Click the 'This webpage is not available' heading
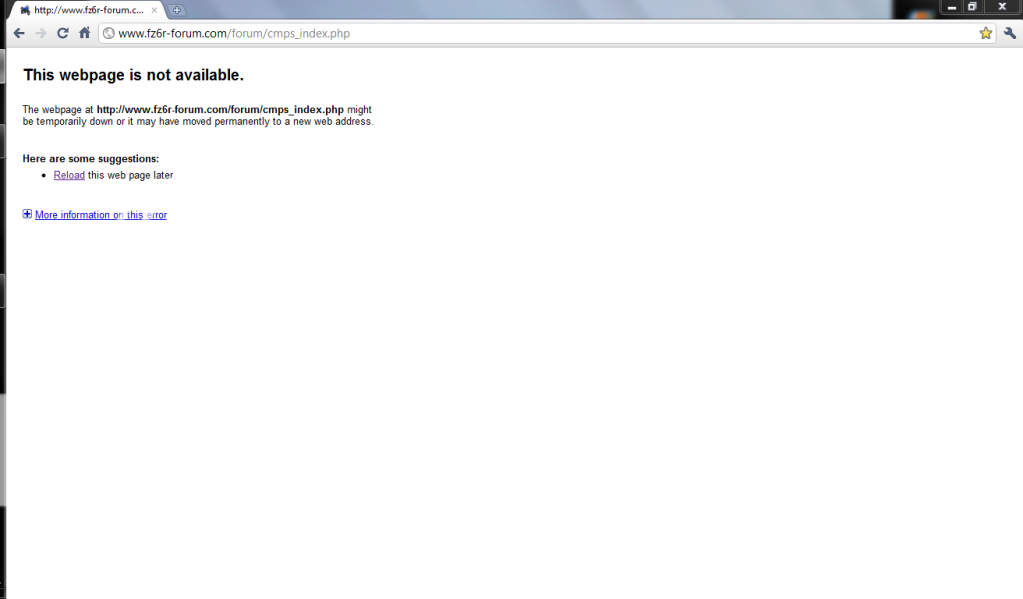The width and height of the screenshot is (1023, 599). (x=133, y=75)
